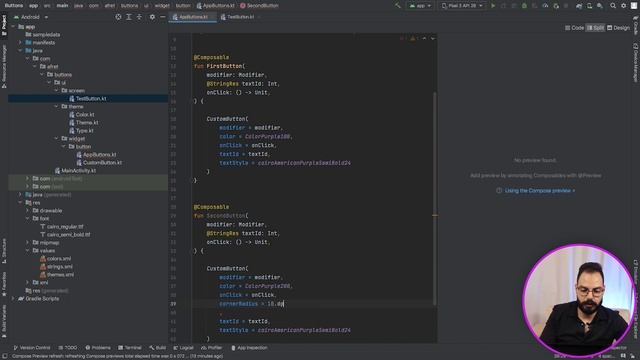Switch editor to Split view mode

(596, 28)
